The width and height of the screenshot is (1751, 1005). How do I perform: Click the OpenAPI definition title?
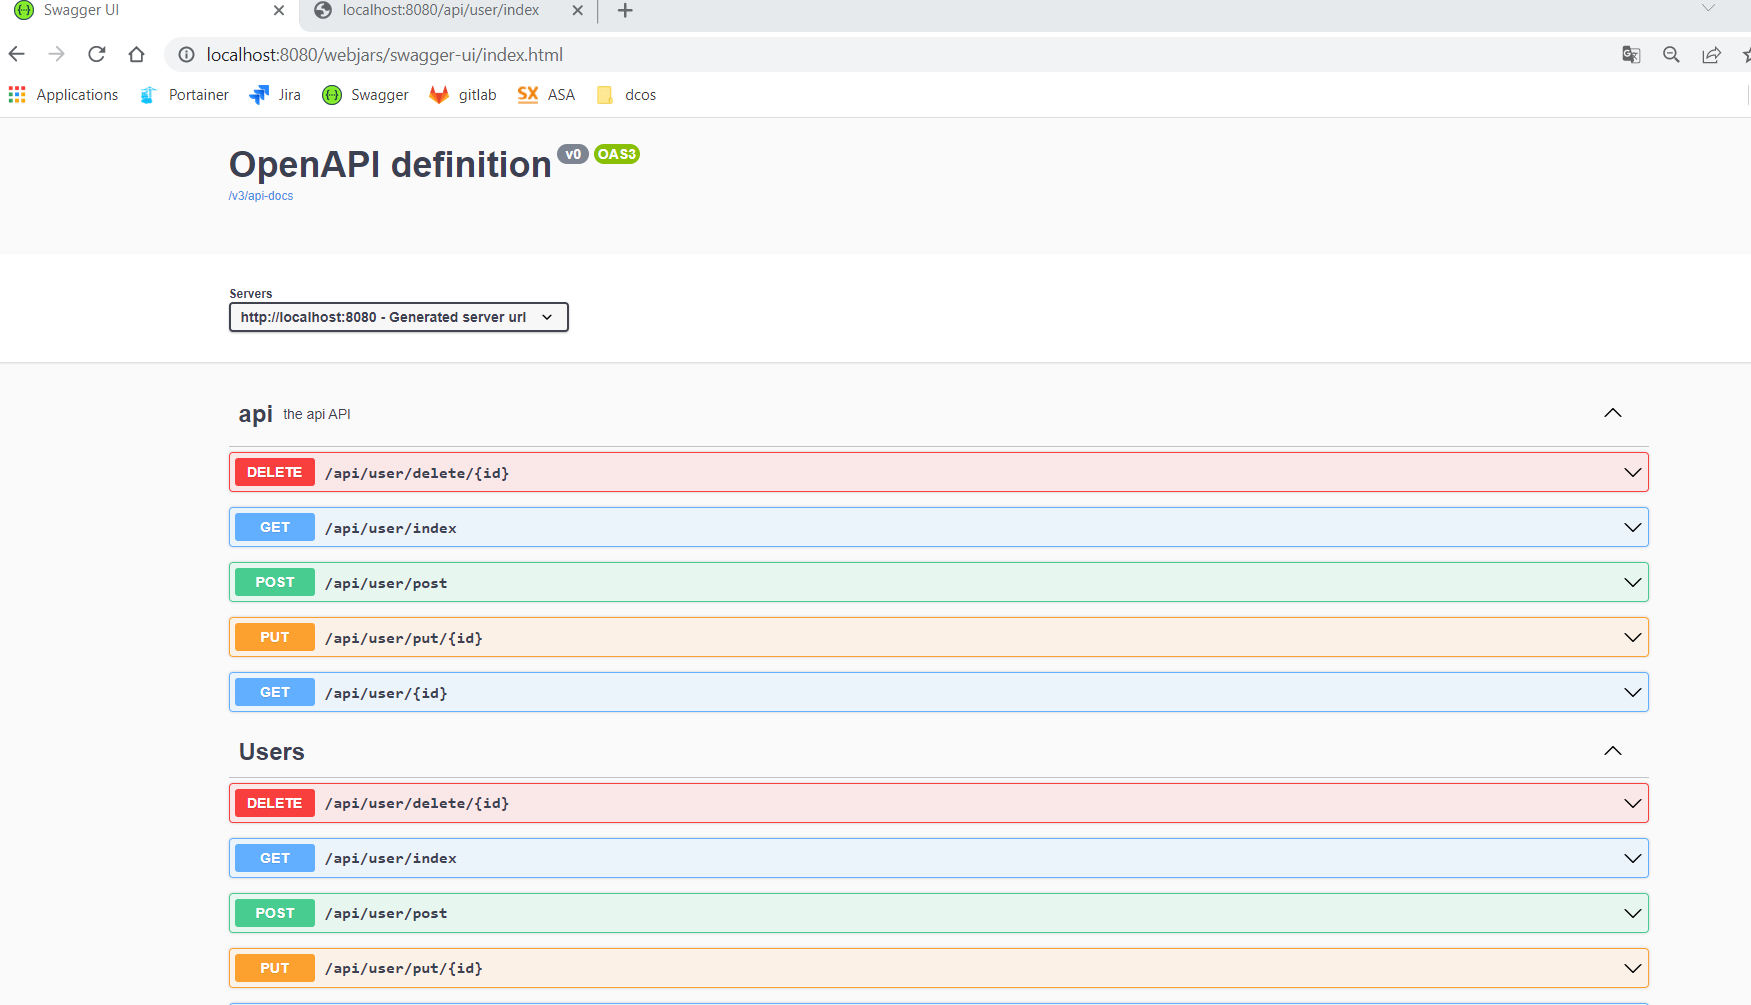tap(390, 165)
